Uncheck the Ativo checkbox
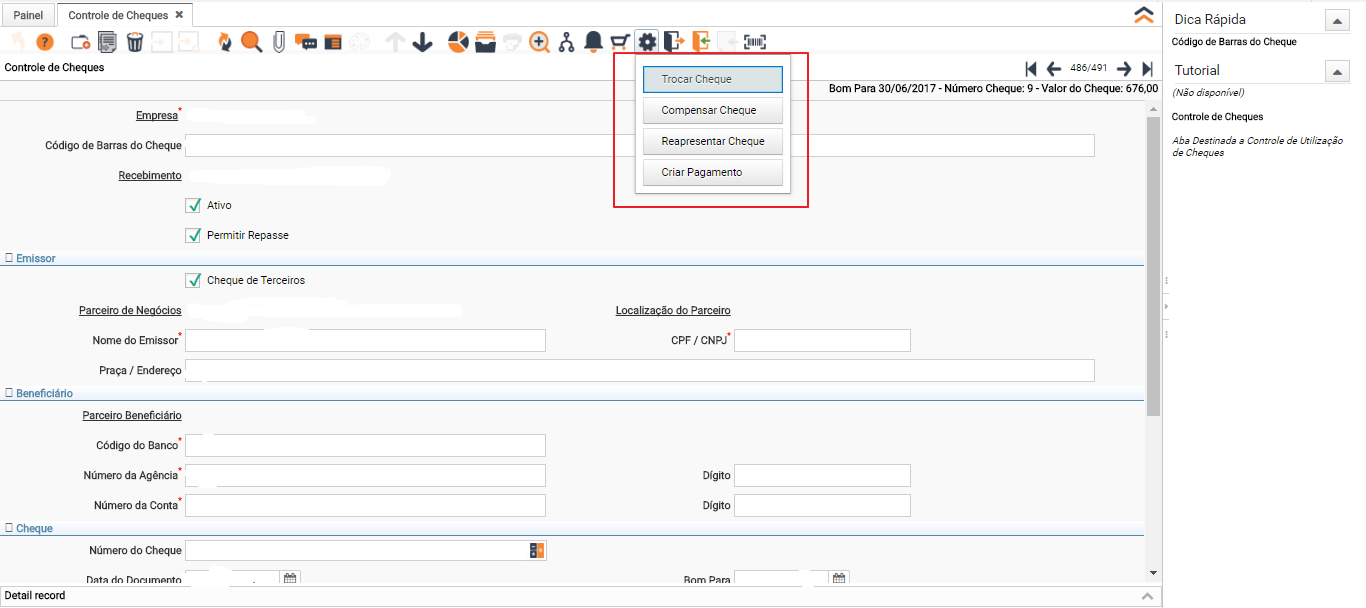 coord(194,205)
